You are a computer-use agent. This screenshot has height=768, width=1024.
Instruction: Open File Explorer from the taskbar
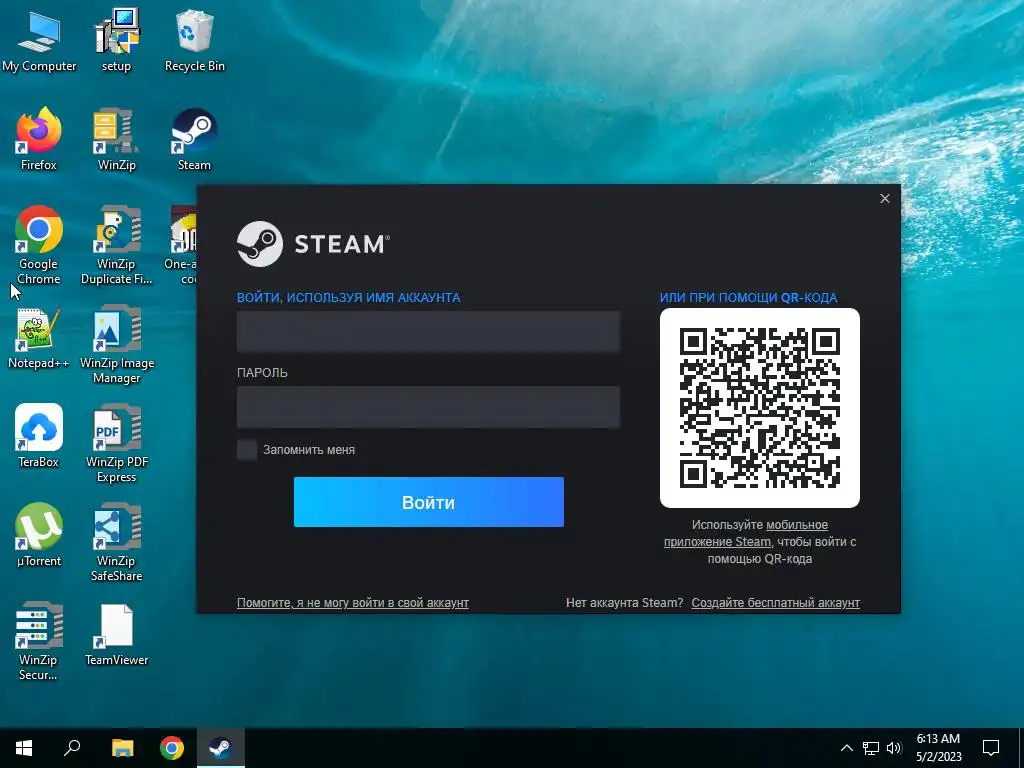[x=122, y=748]
